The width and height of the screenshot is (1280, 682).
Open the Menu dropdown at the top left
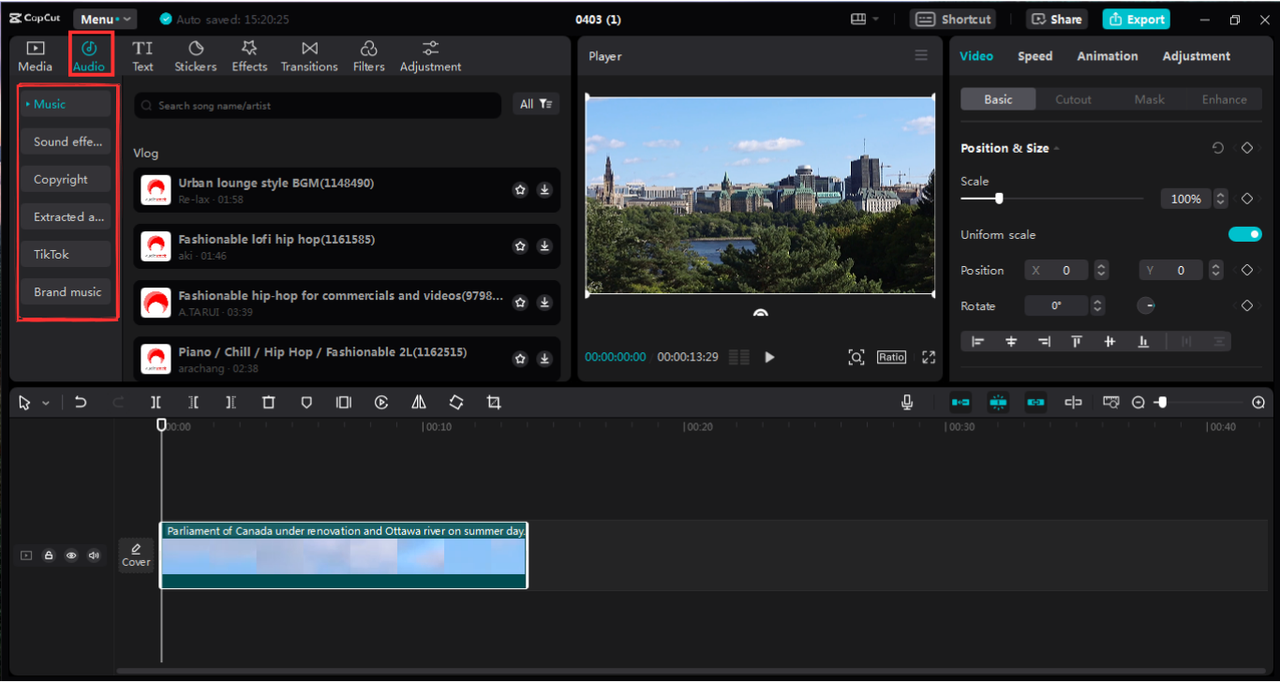coord(105,18)
